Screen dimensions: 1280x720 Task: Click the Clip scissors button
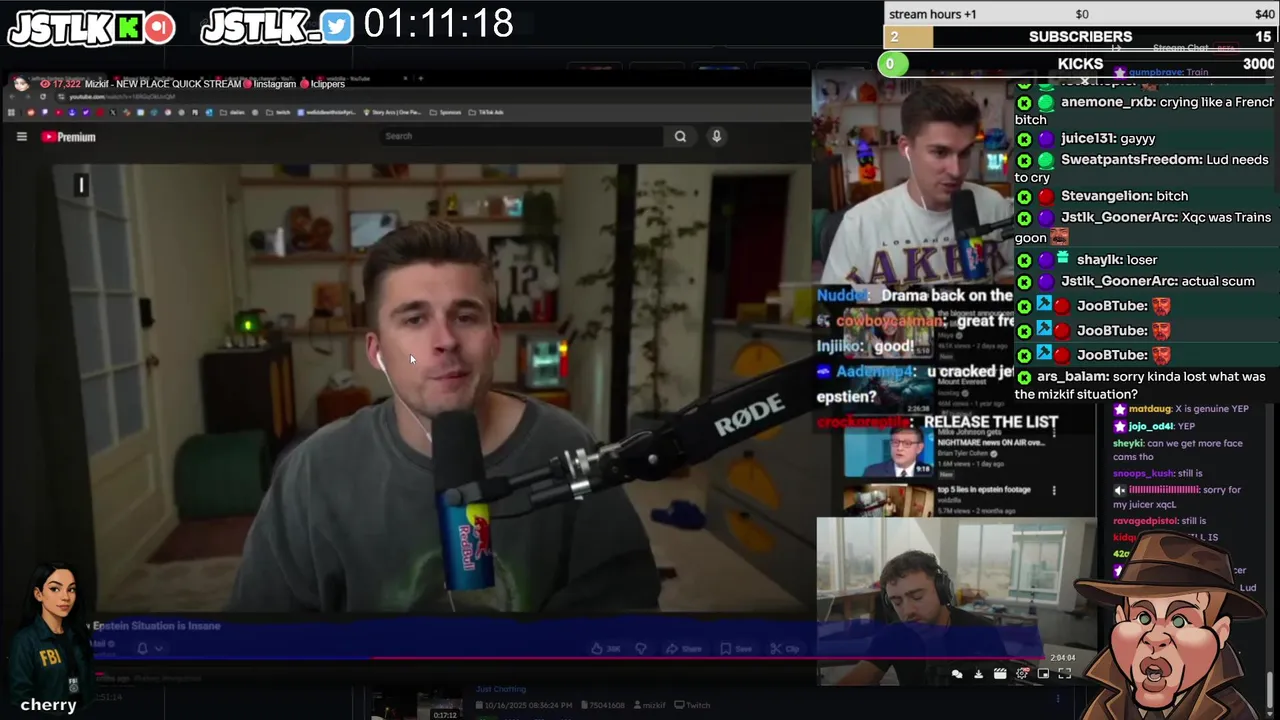(x=785, y=649)
